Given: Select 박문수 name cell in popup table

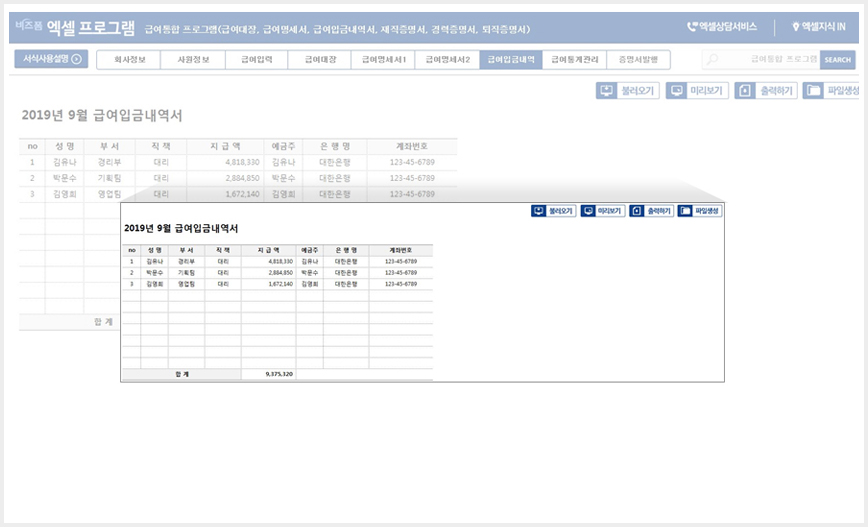Looking at the screenshot, I should 154,273.
